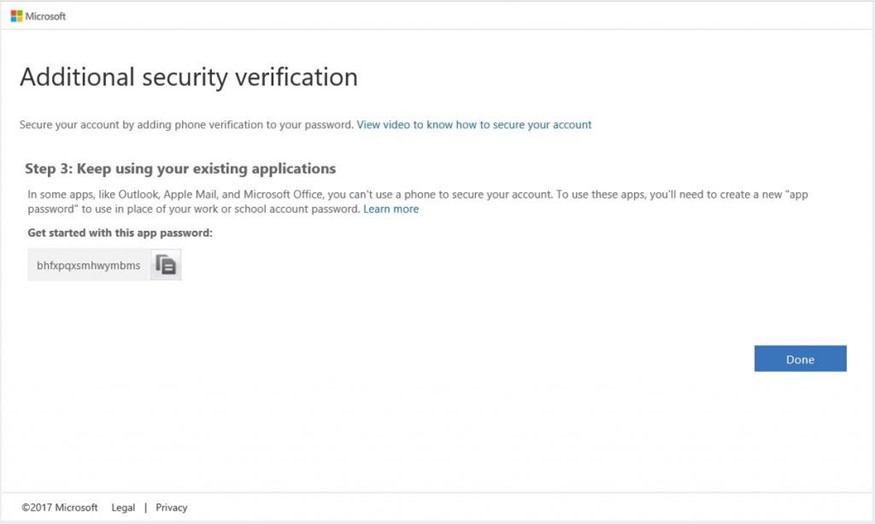Image resolution: width=875 pixels, height=524 pixels.
Task: Click the Microsoft four-square logo
Action: tap(17, 16)
